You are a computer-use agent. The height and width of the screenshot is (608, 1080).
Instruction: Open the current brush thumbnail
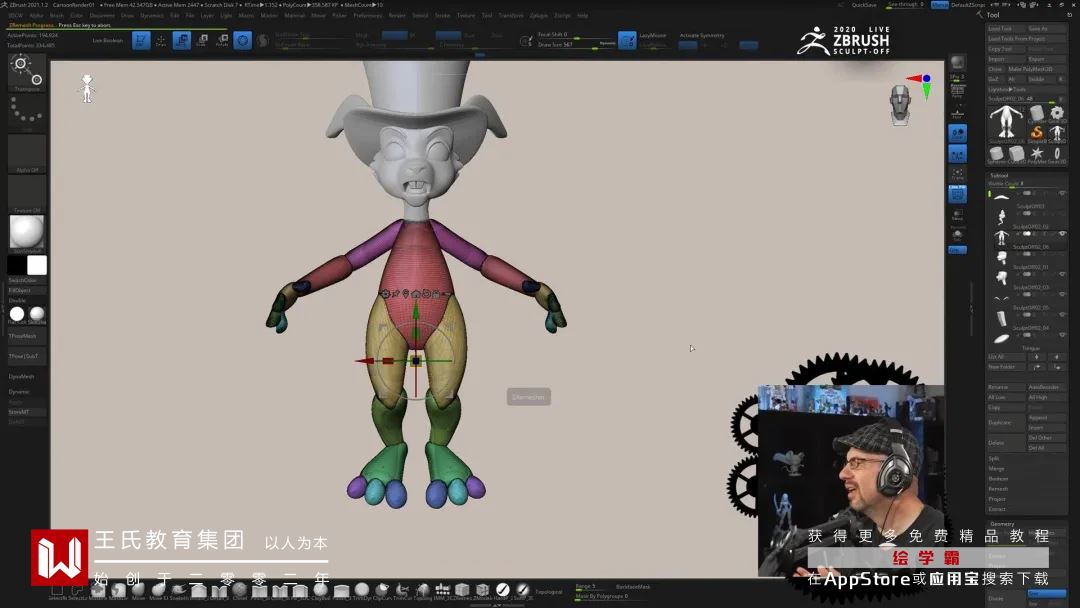click(27, 72)
